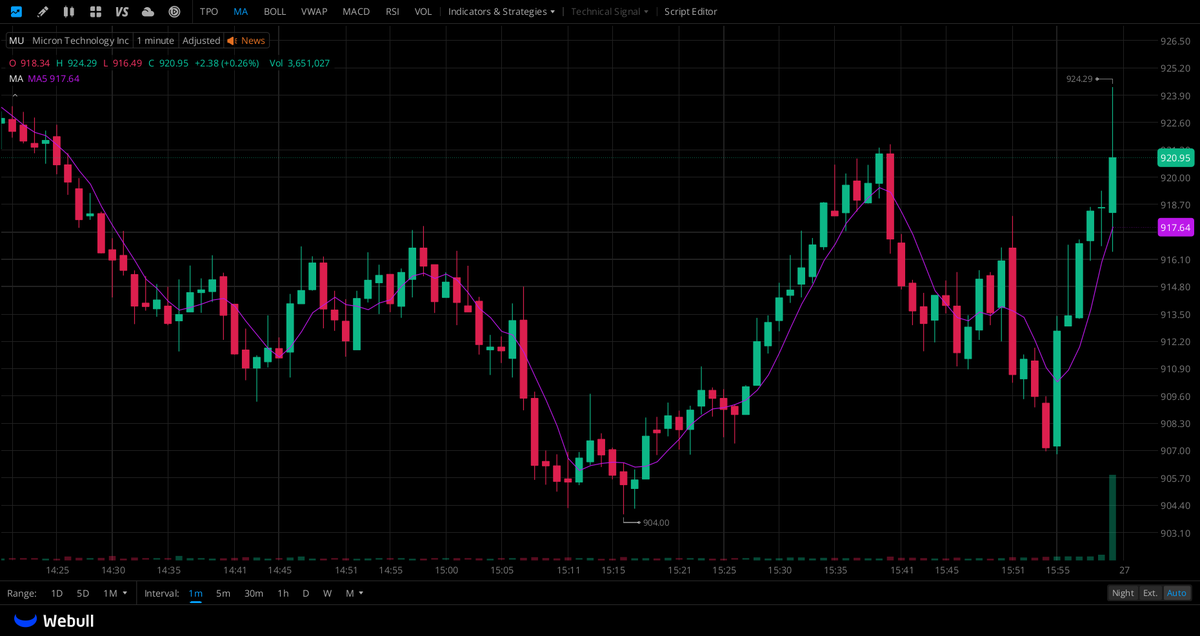1200x636 pixels.
Task: Click the MA legend label
Action: pos(16,78)
